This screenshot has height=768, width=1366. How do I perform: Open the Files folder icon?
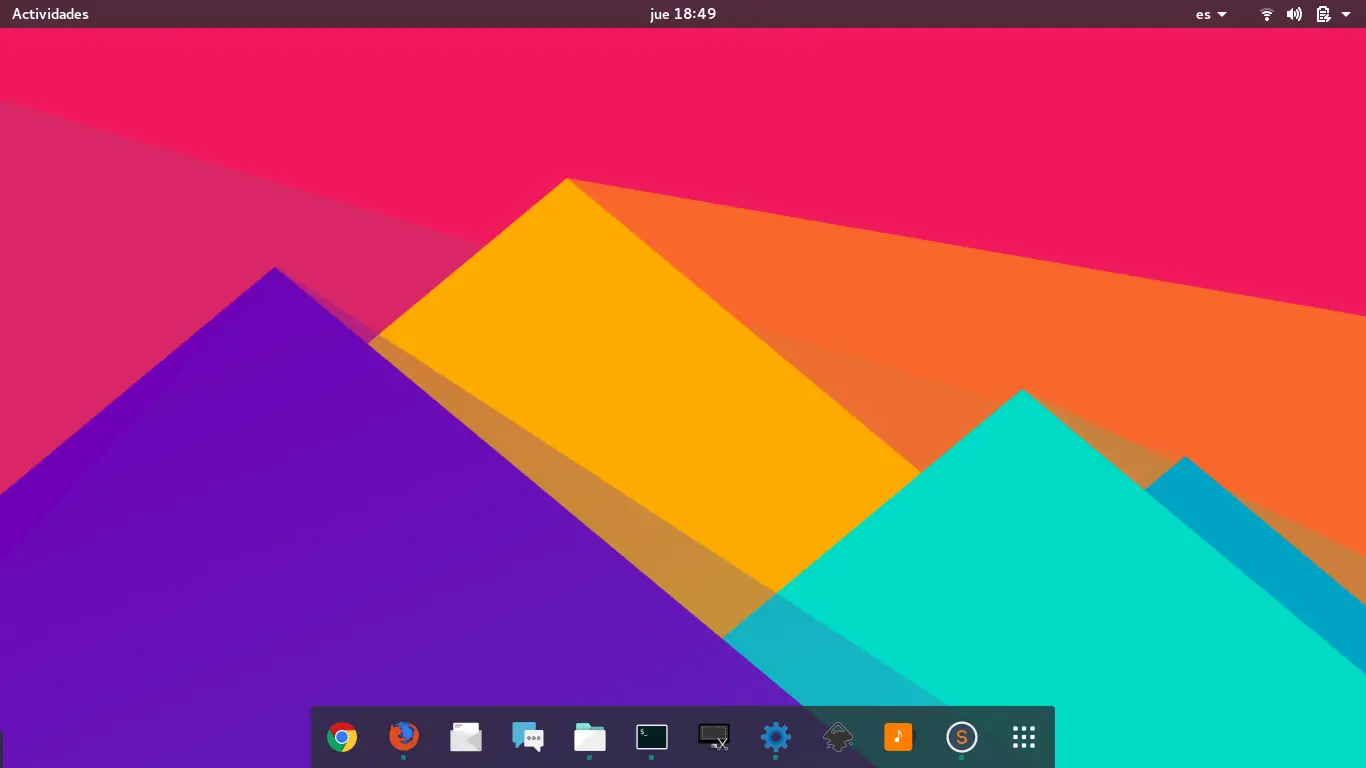coord(590,737)
